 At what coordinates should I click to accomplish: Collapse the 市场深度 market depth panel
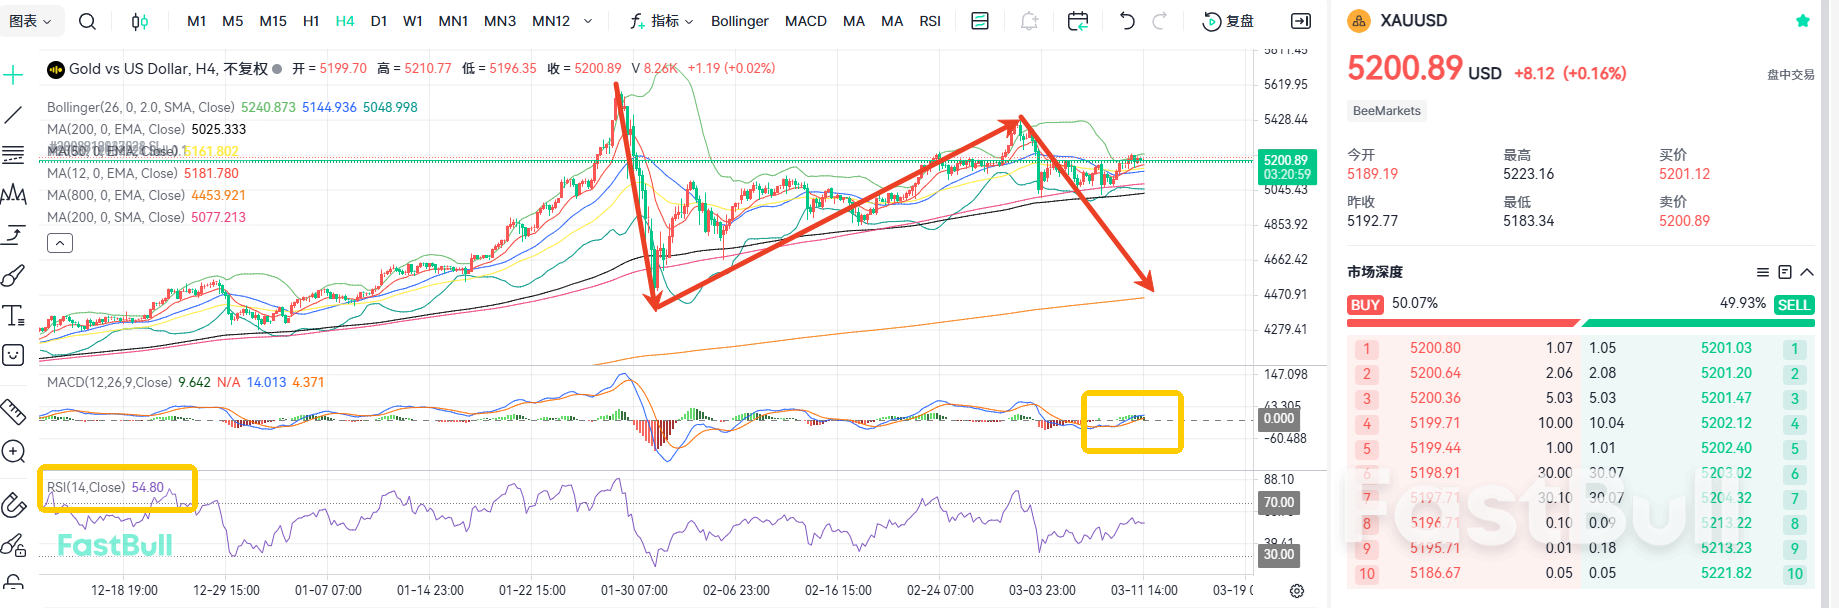pos(1807,272)
